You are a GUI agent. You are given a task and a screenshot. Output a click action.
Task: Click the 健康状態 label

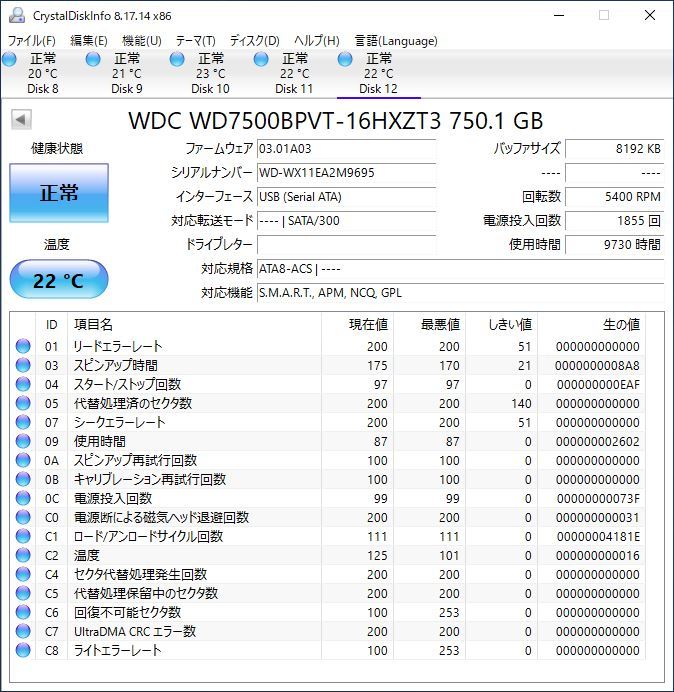pyautogui.click(x=57, y=148)
